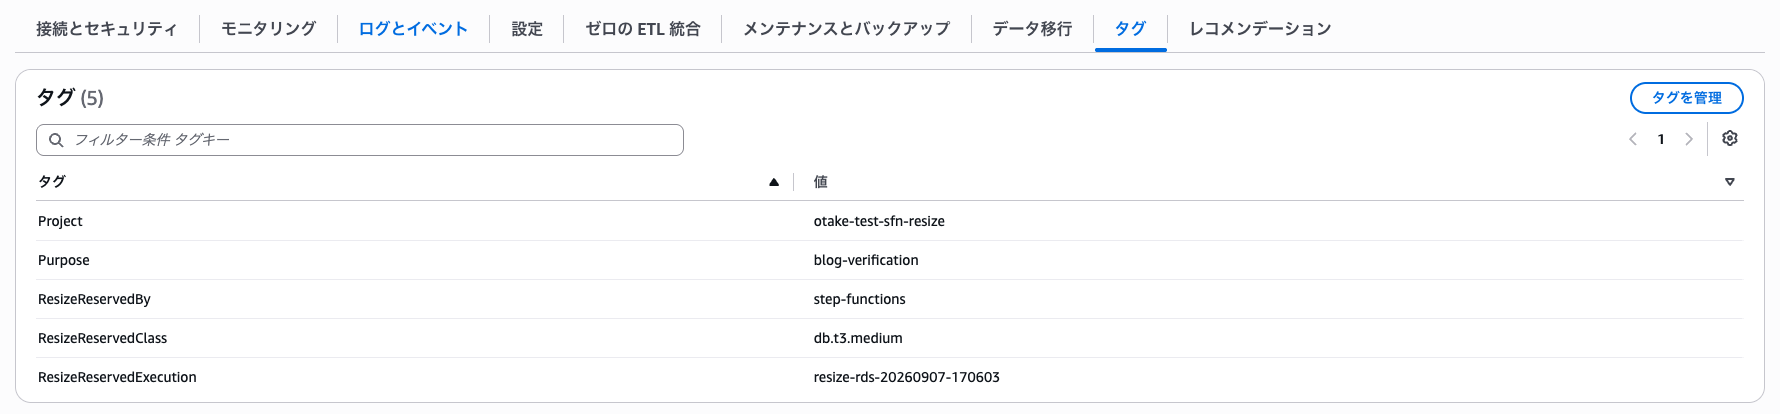1780x414 pixels.
Task: Open the モニタリング tab
Action: tap(268, 29)
